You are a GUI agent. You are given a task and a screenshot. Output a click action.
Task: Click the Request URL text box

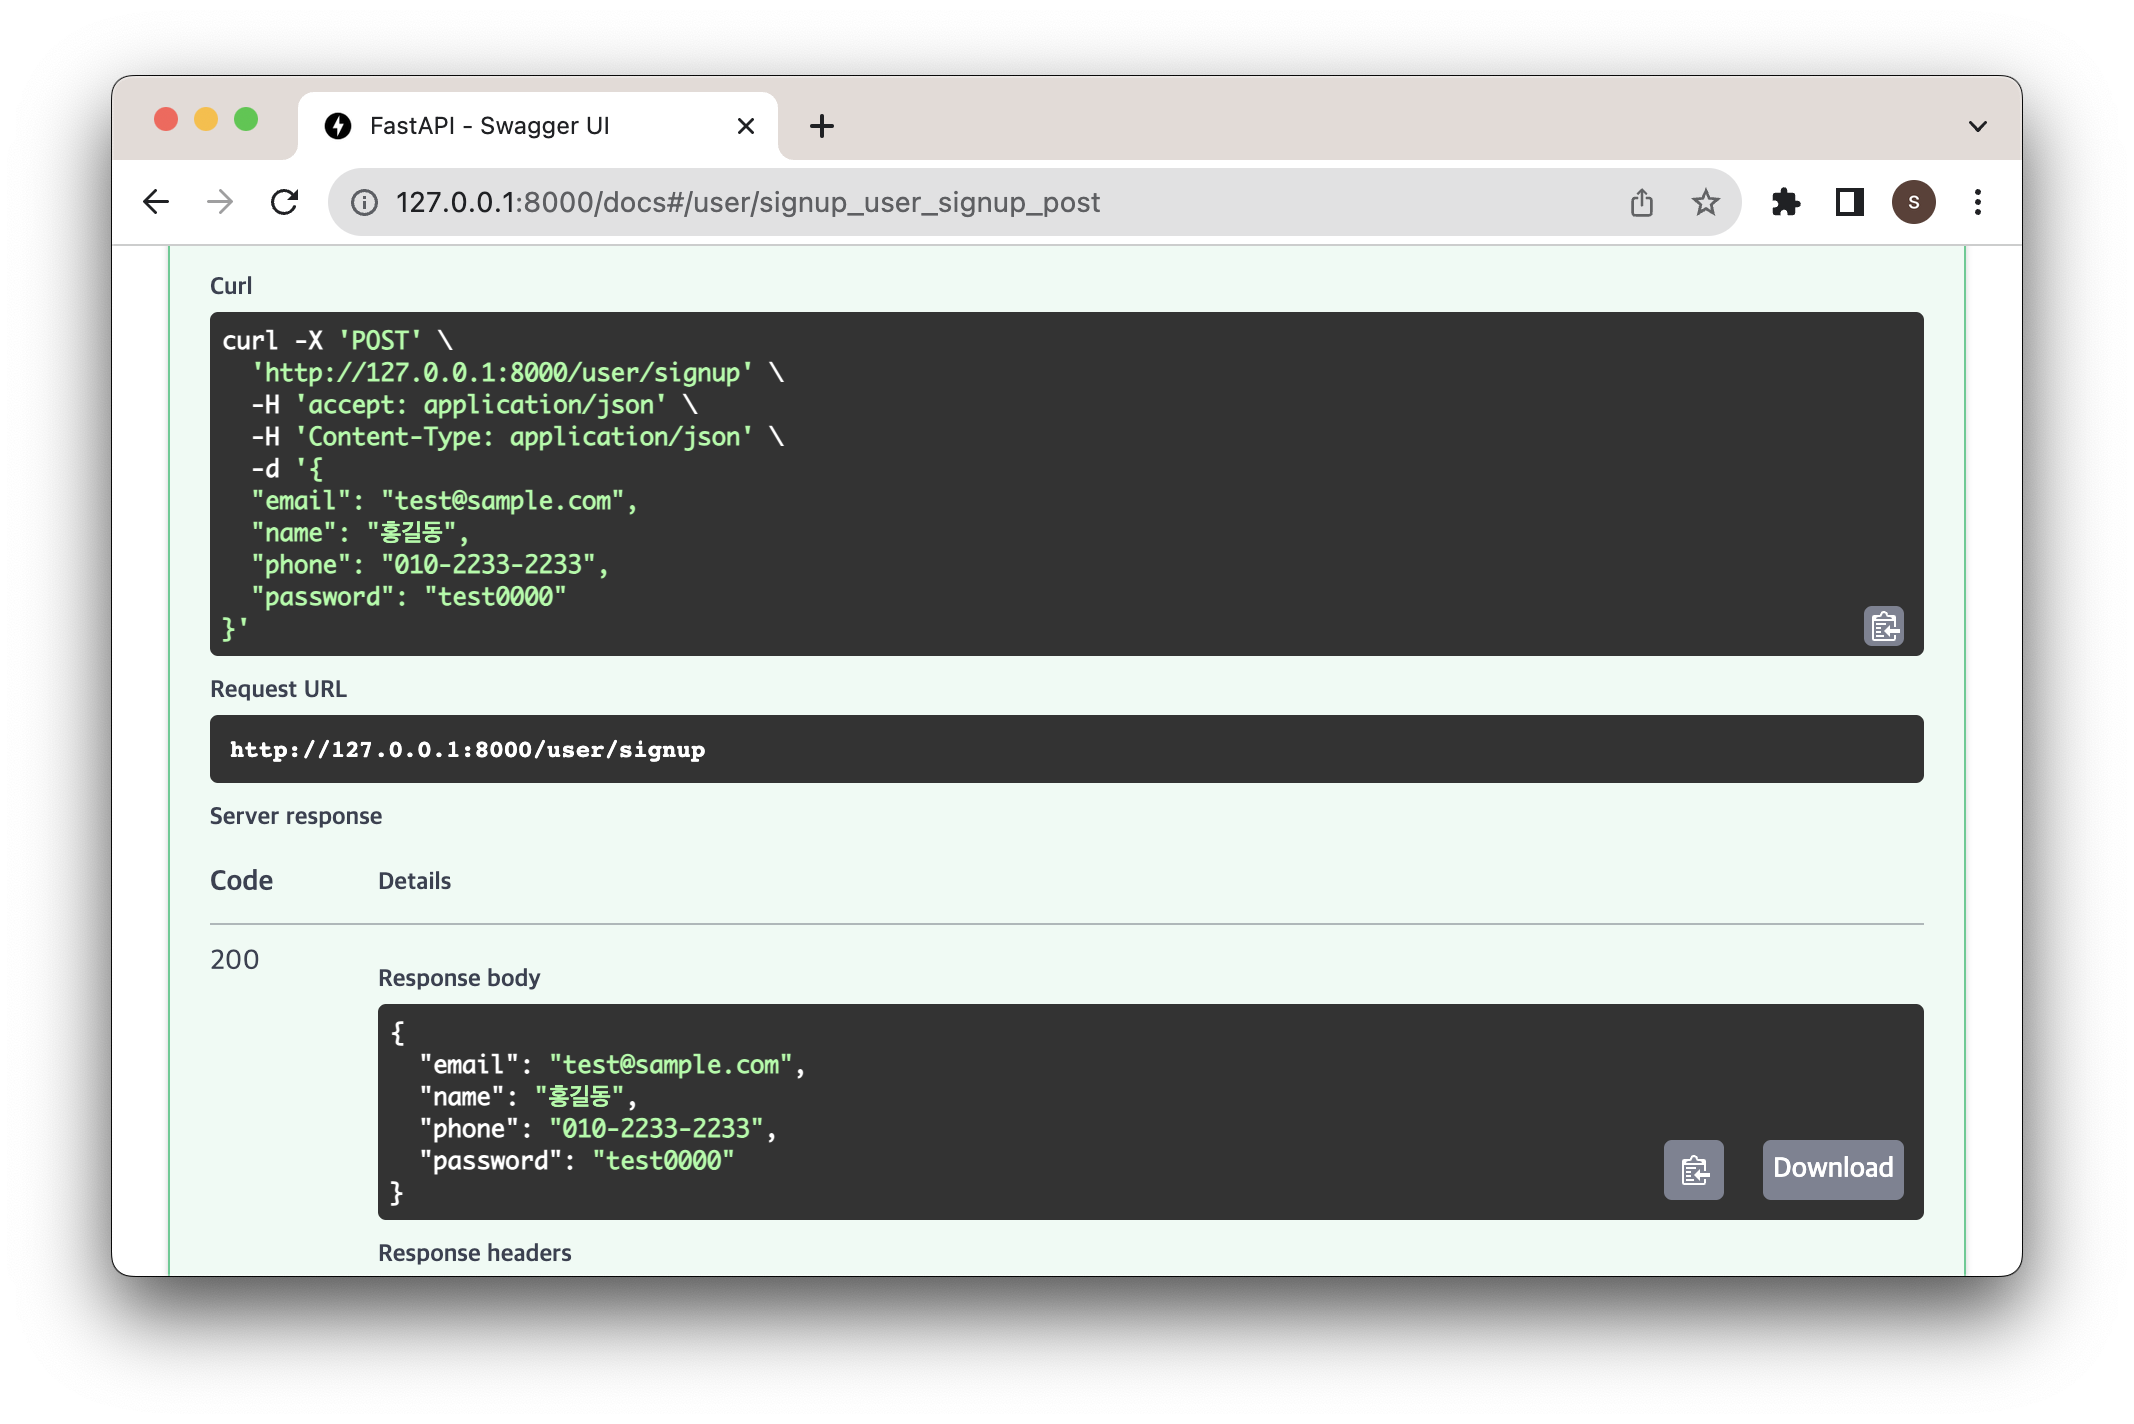click(x=1066, y=749)
